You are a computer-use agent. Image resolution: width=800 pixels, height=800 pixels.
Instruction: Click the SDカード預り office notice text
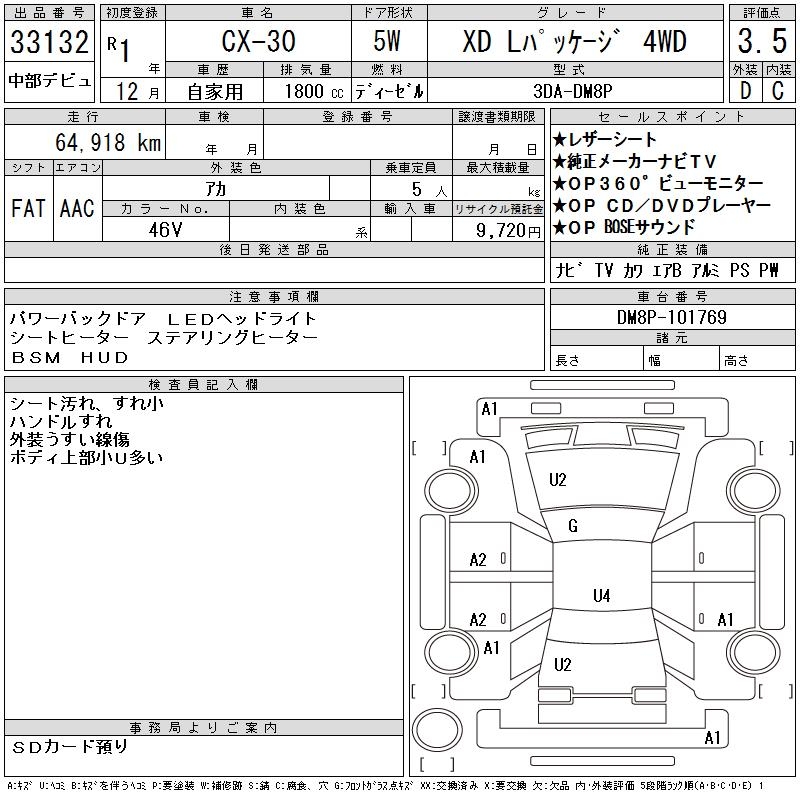click(70, 746)
